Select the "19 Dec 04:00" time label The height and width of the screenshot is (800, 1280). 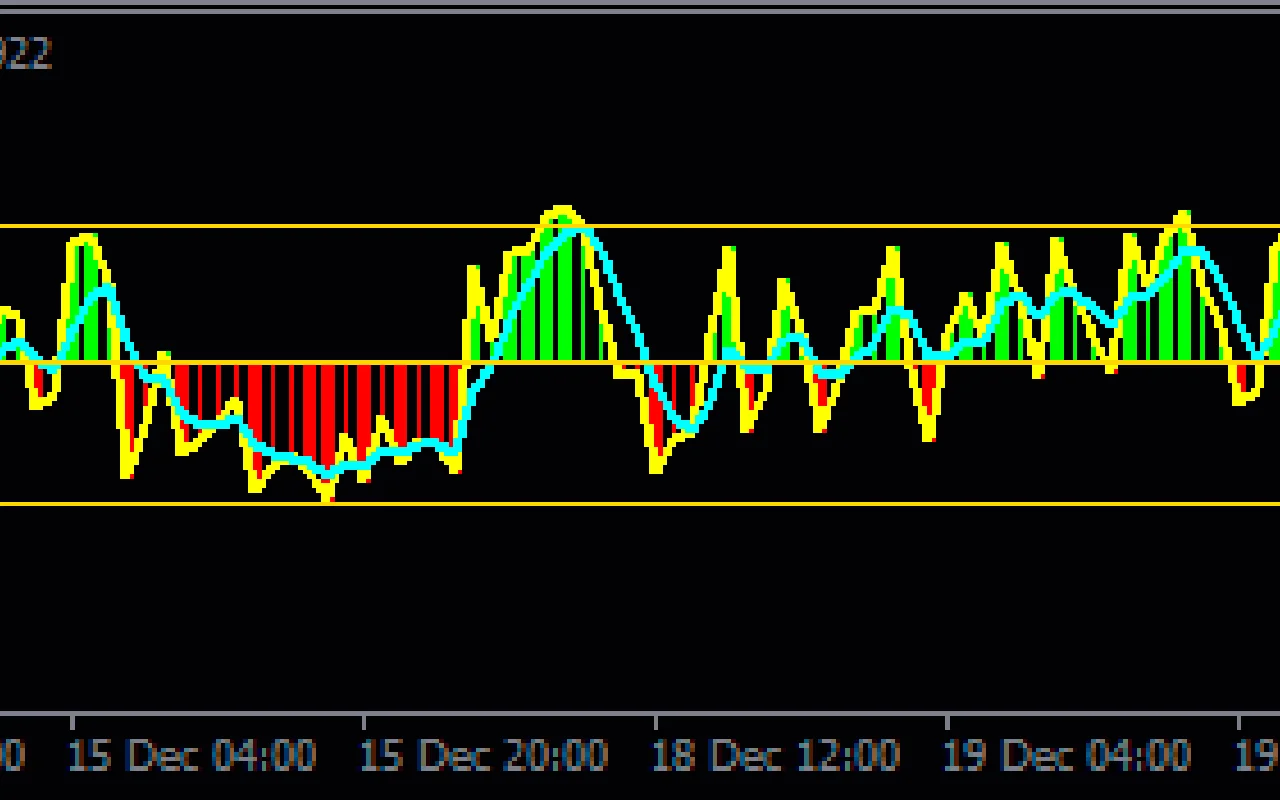(x=1066, y=755)
